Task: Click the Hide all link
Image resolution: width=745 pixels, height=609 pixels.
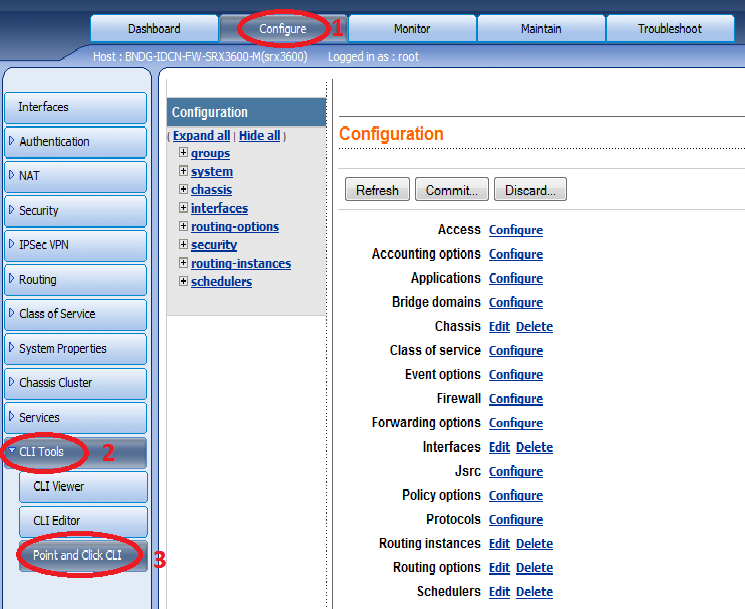Action: (259, 136)
